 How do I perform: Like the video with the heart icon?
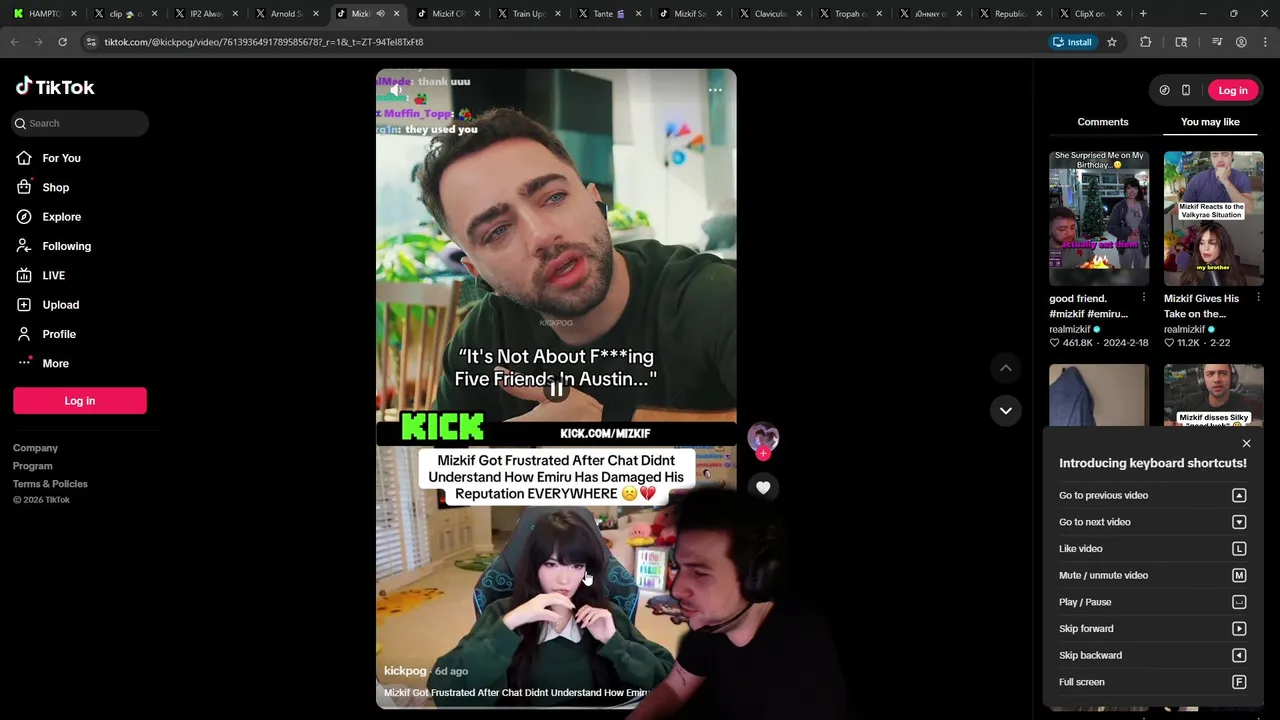coord(763,487)
